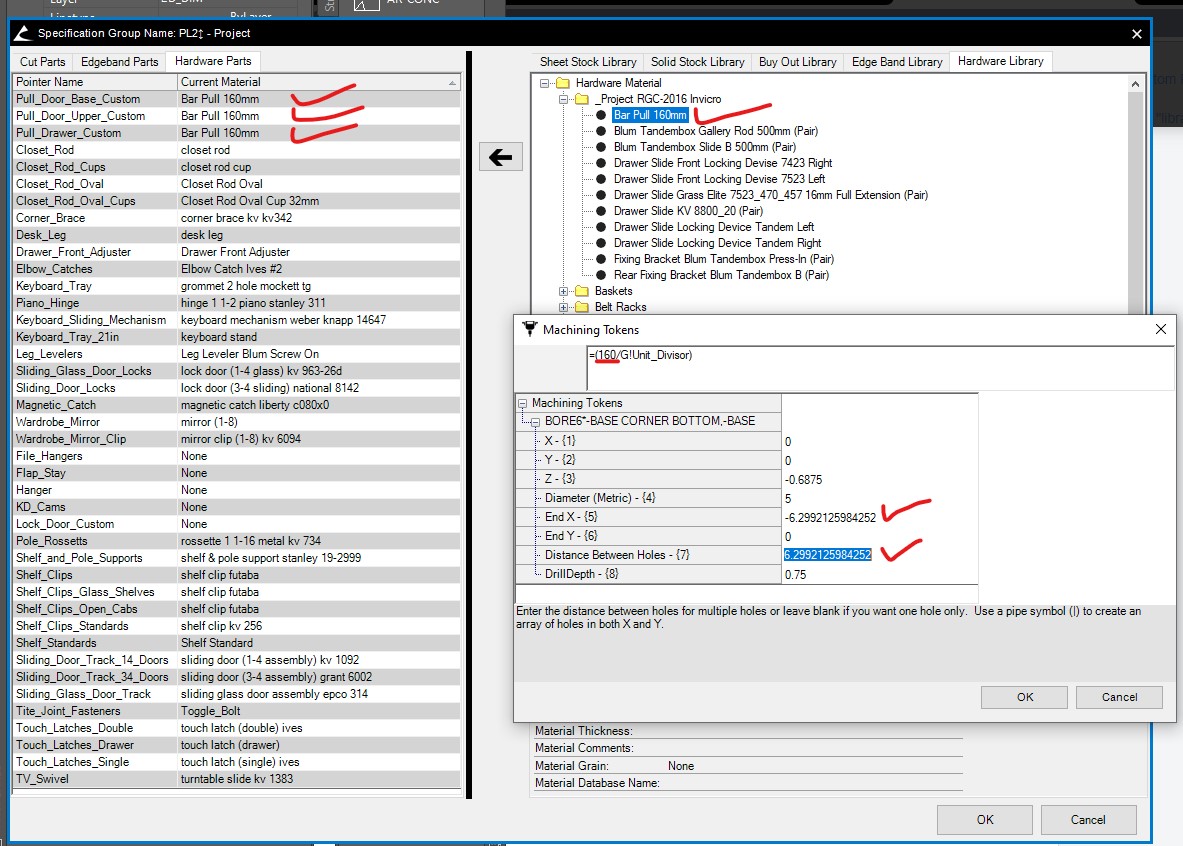This screenshot has width=1183, height=846.
Task: Collapse the Machining Tokens grid section
Action: 522,403
